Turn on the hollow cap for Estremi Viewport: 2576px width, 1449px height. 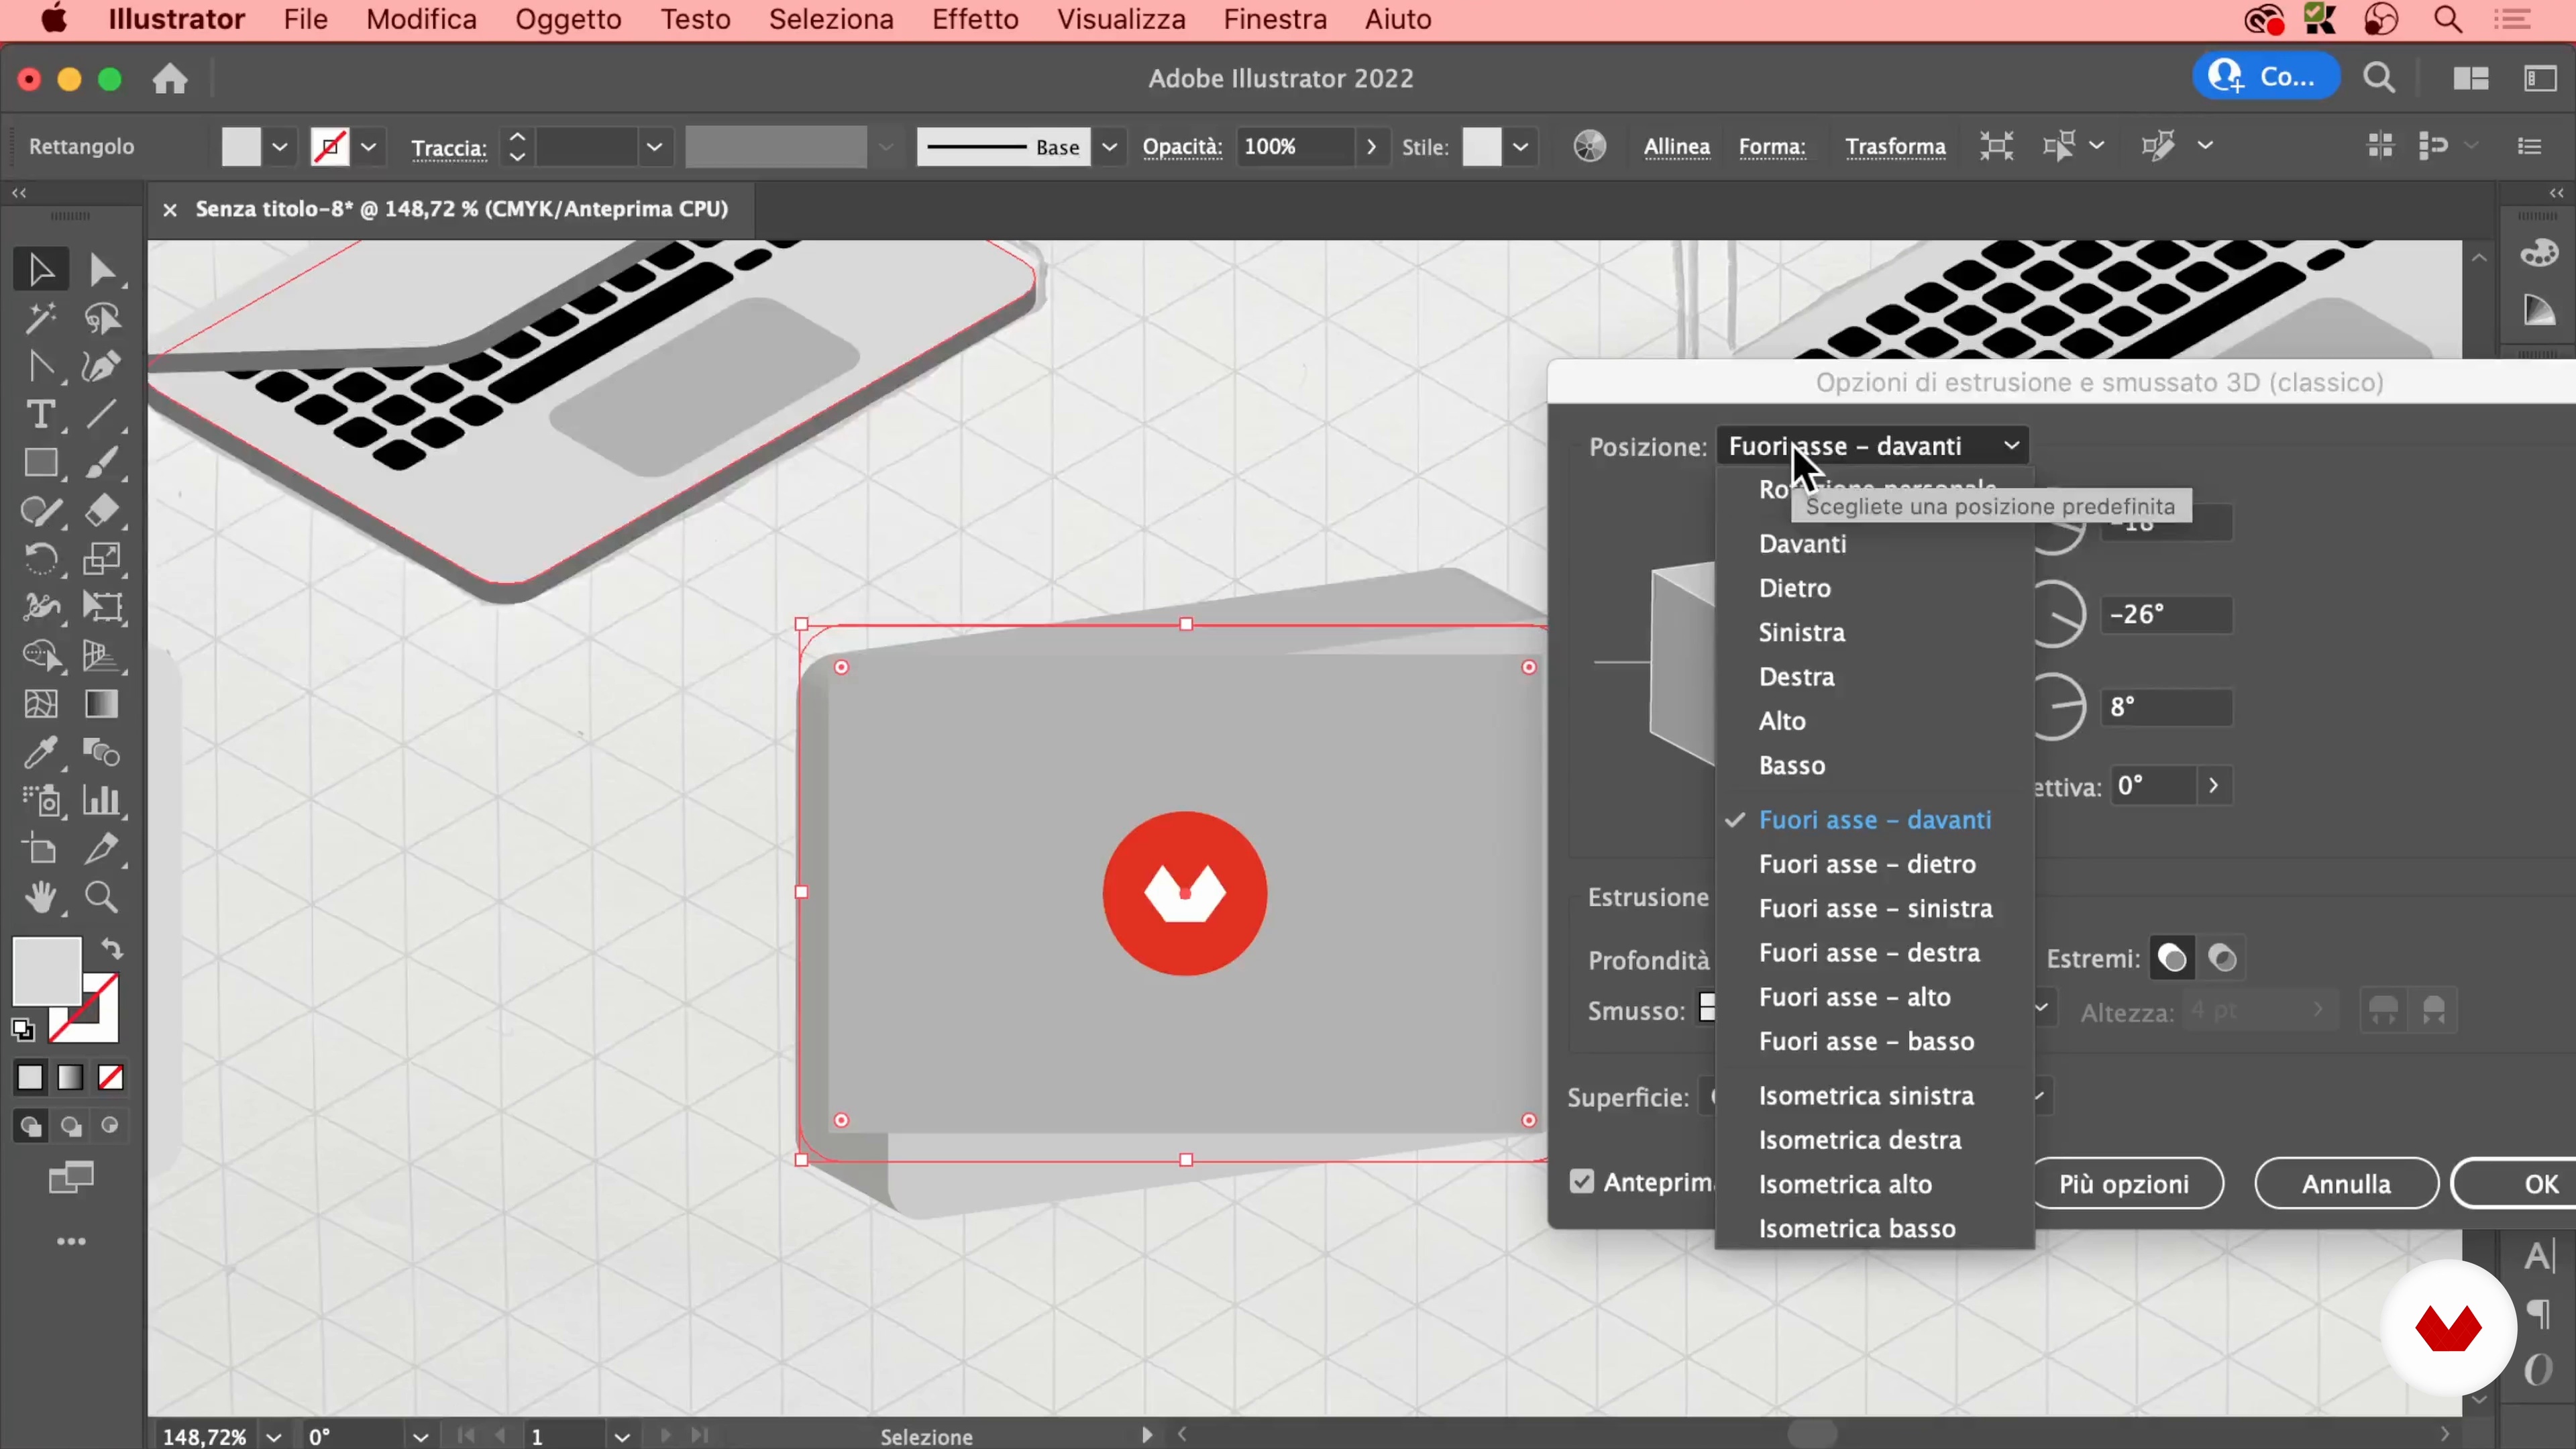[x=2222, y=958]
